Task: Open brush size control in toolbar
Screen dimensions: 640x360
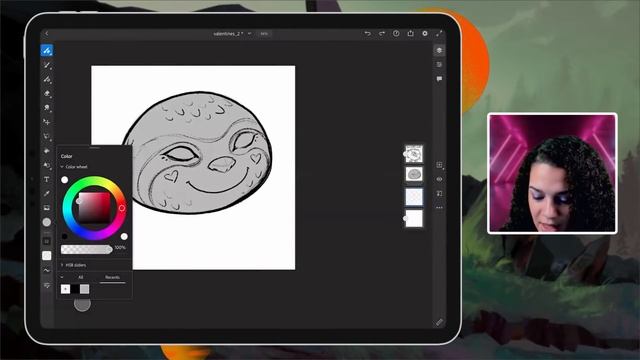Action: (47, 241)
